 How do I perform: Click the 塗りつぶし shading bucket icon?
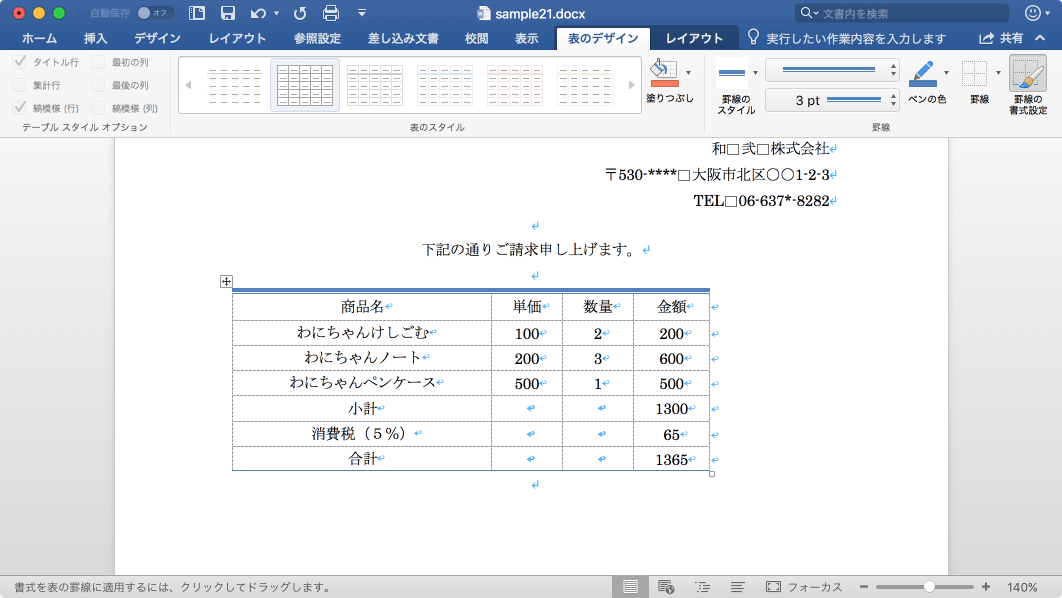click(664, 73)
